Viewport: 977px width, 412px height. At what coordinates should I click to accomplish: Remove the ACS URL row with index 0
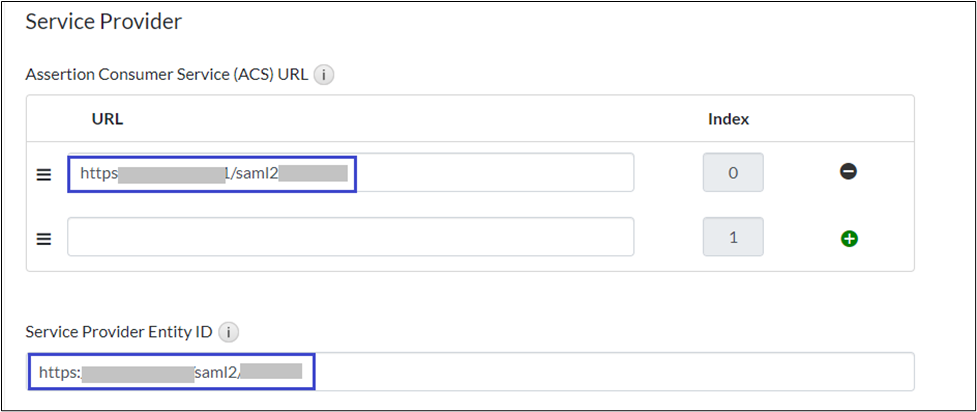click(848, 172)
